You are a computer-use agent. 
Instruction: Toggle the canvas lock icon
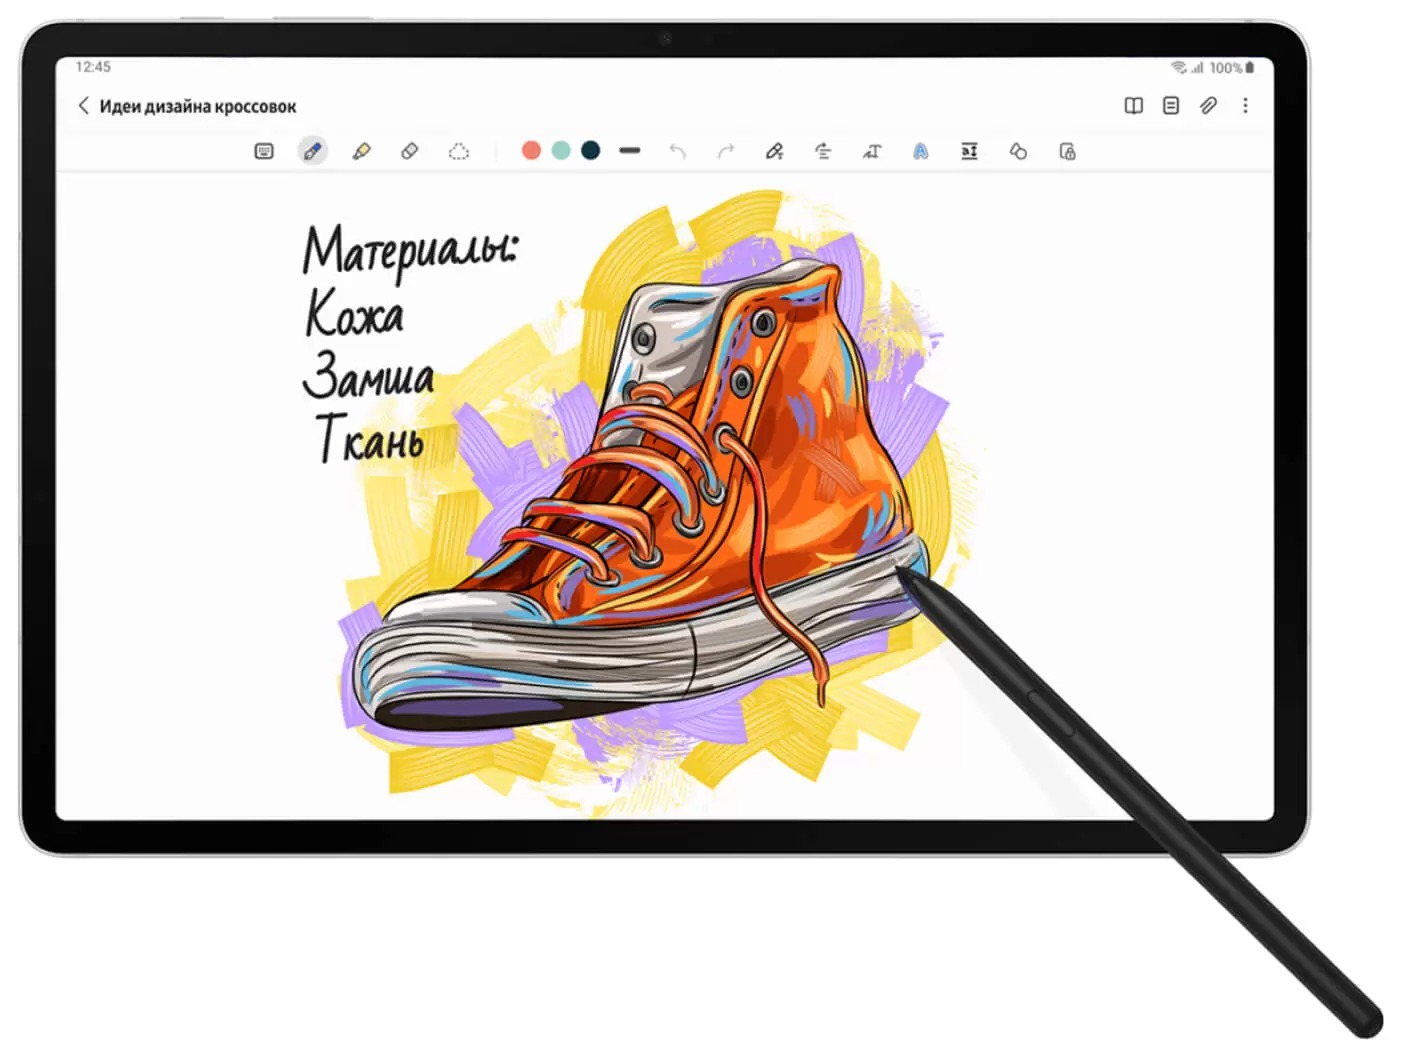click(1067, 152)
